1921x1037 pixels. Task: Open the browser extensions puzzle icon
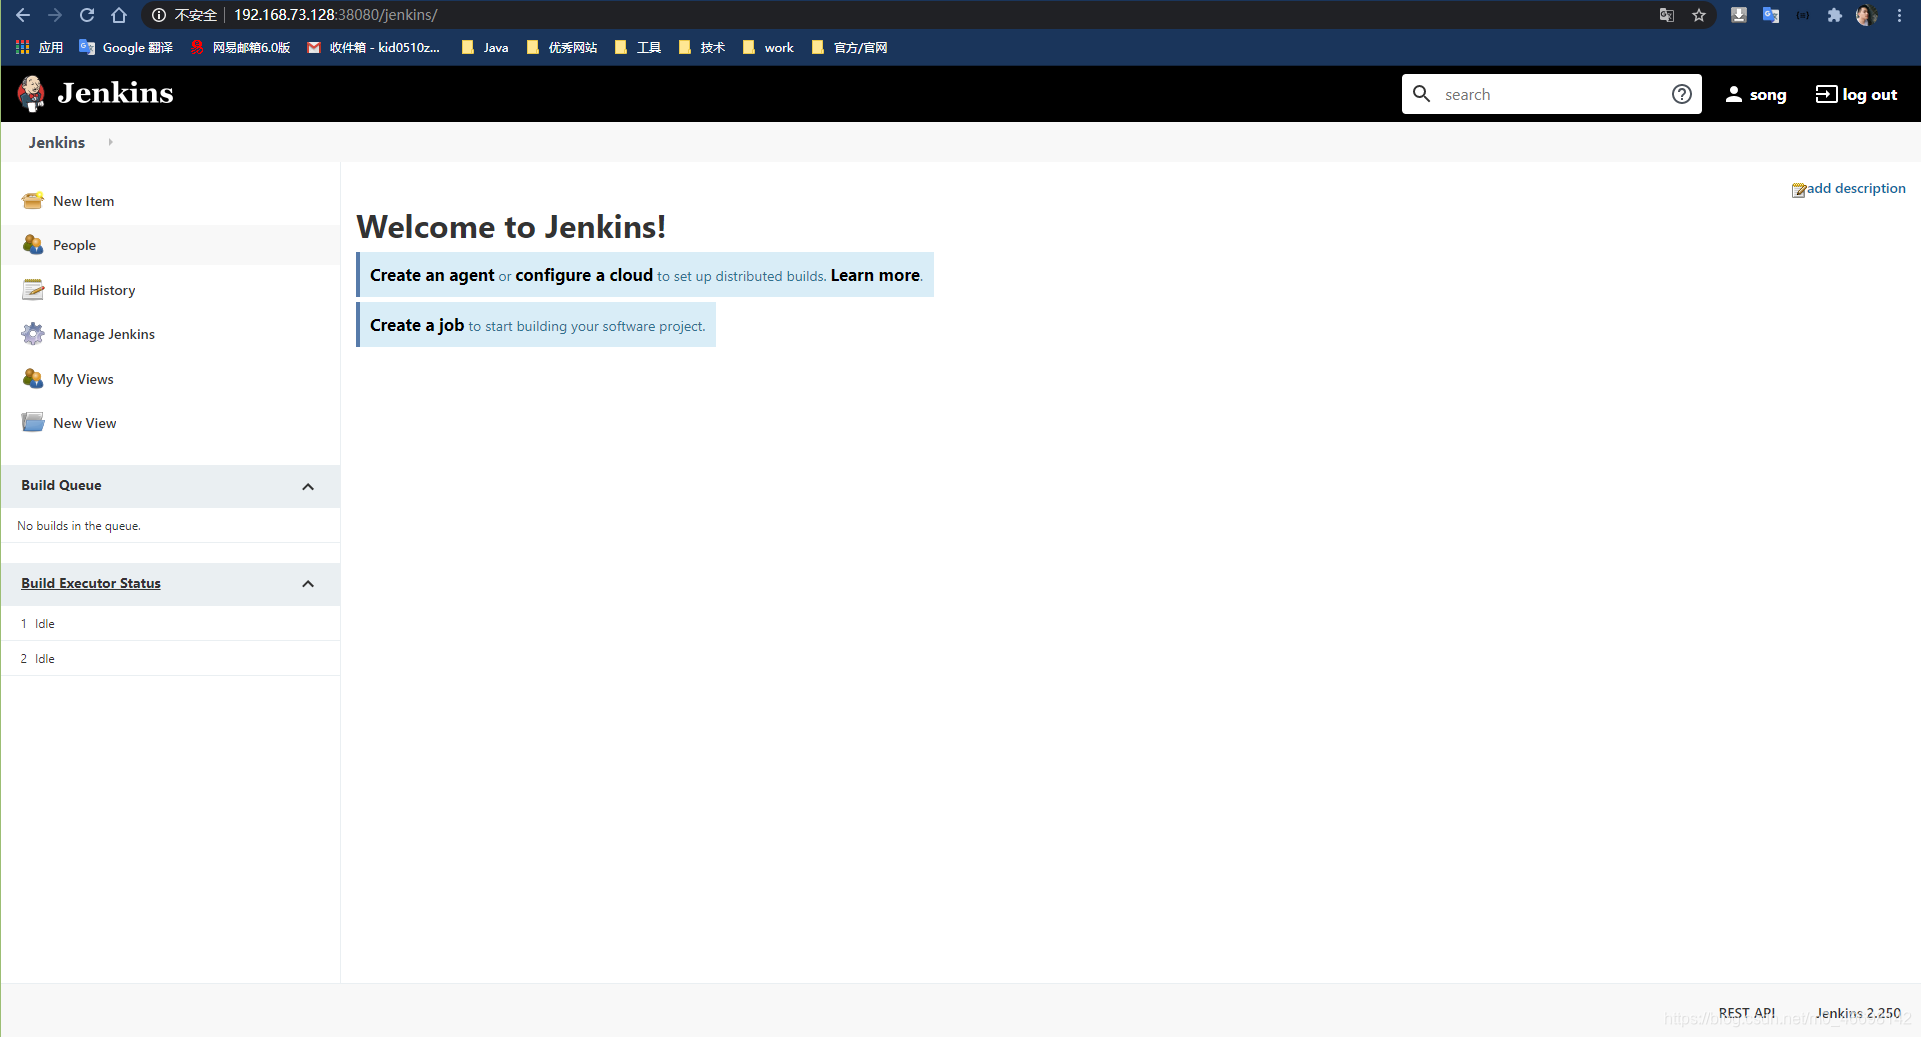(1834, 15)
